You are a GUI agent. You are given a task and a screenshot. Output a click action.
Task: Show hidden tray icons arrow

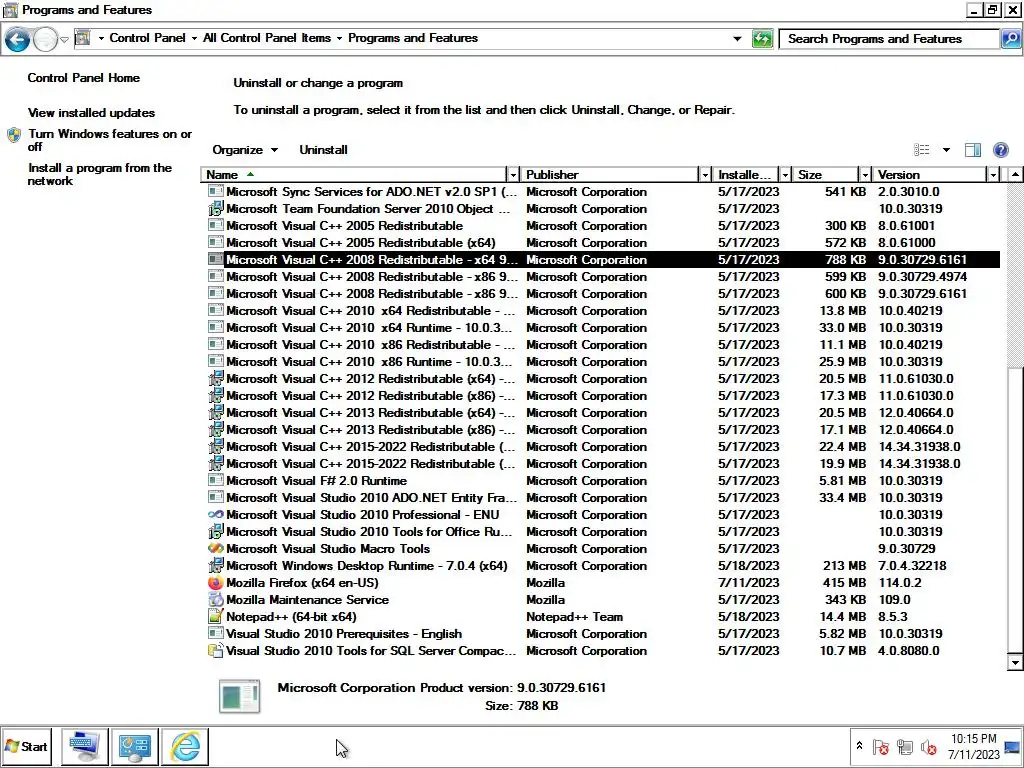tap(859, 746)
